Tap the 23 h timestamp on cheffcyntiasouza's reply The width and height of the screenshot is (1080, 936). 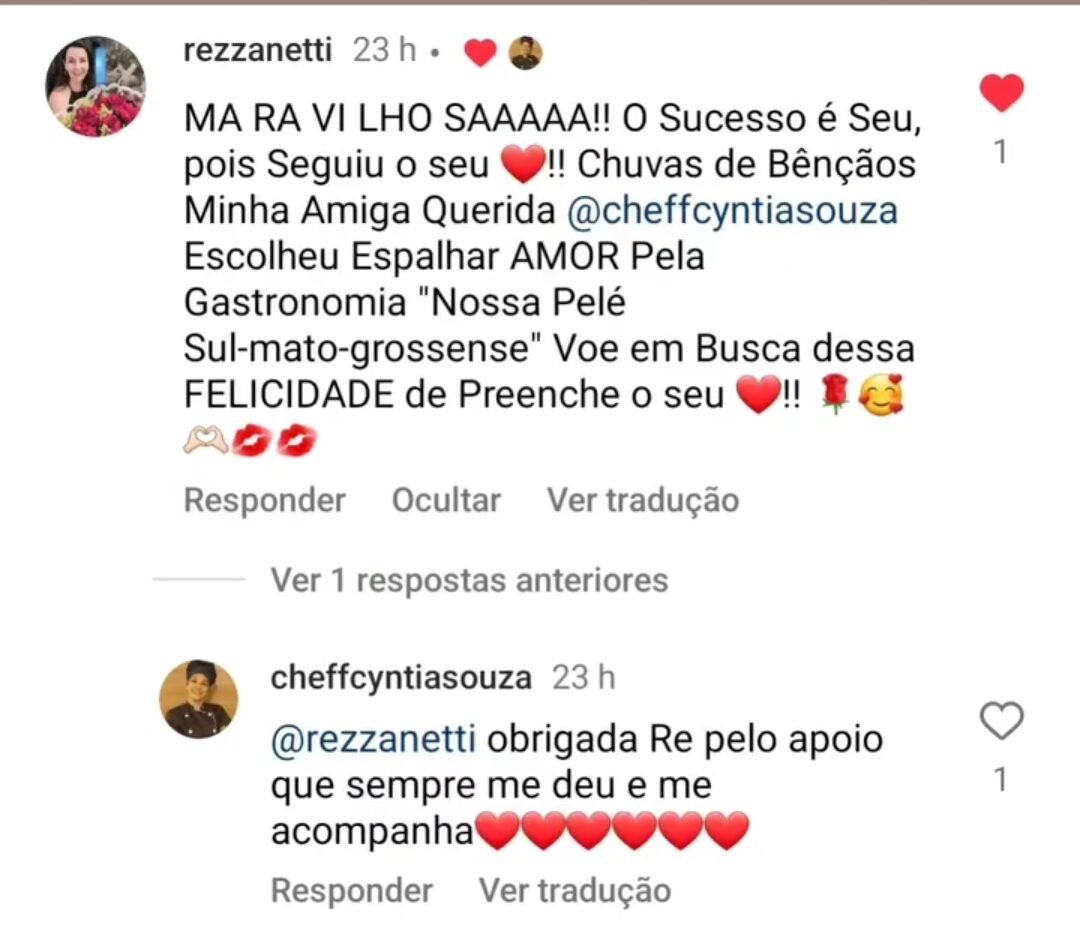[x=583, y=678]
